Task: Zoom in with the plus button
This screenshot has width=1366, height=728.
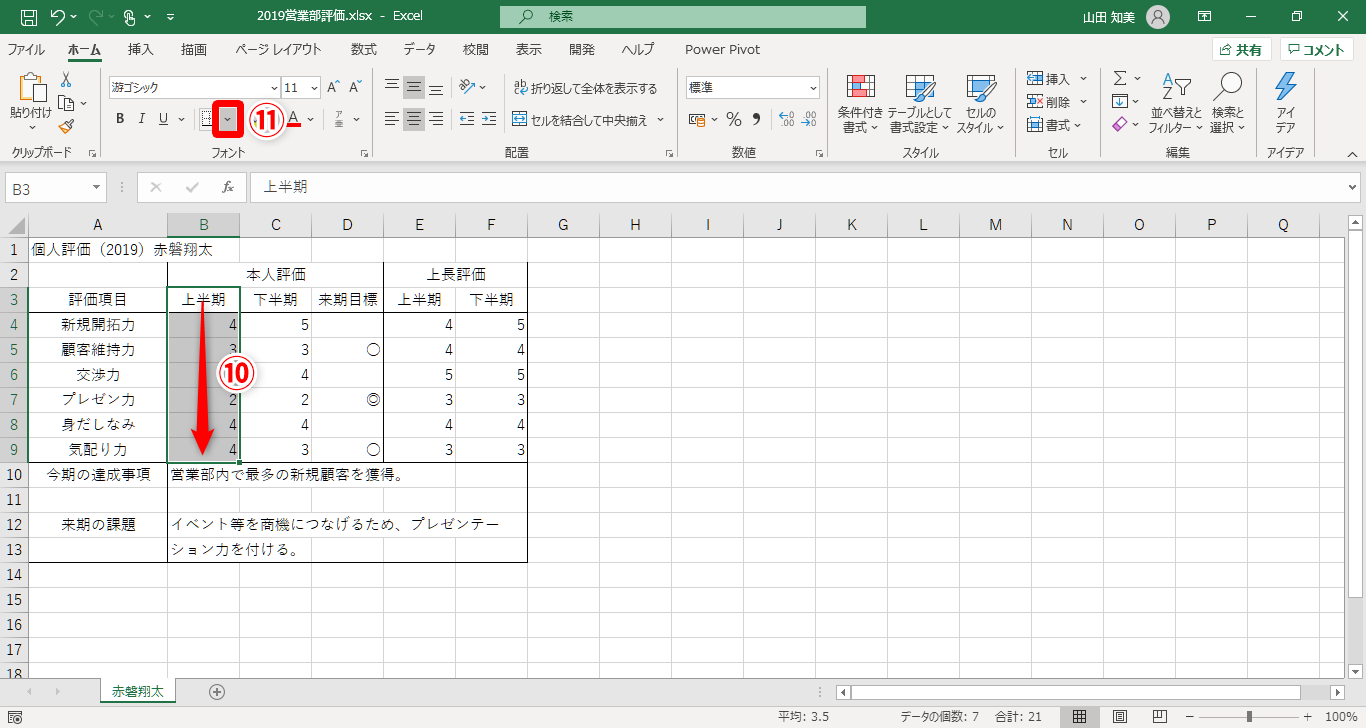Action: pyautogui.click(x=1307, y=716)
